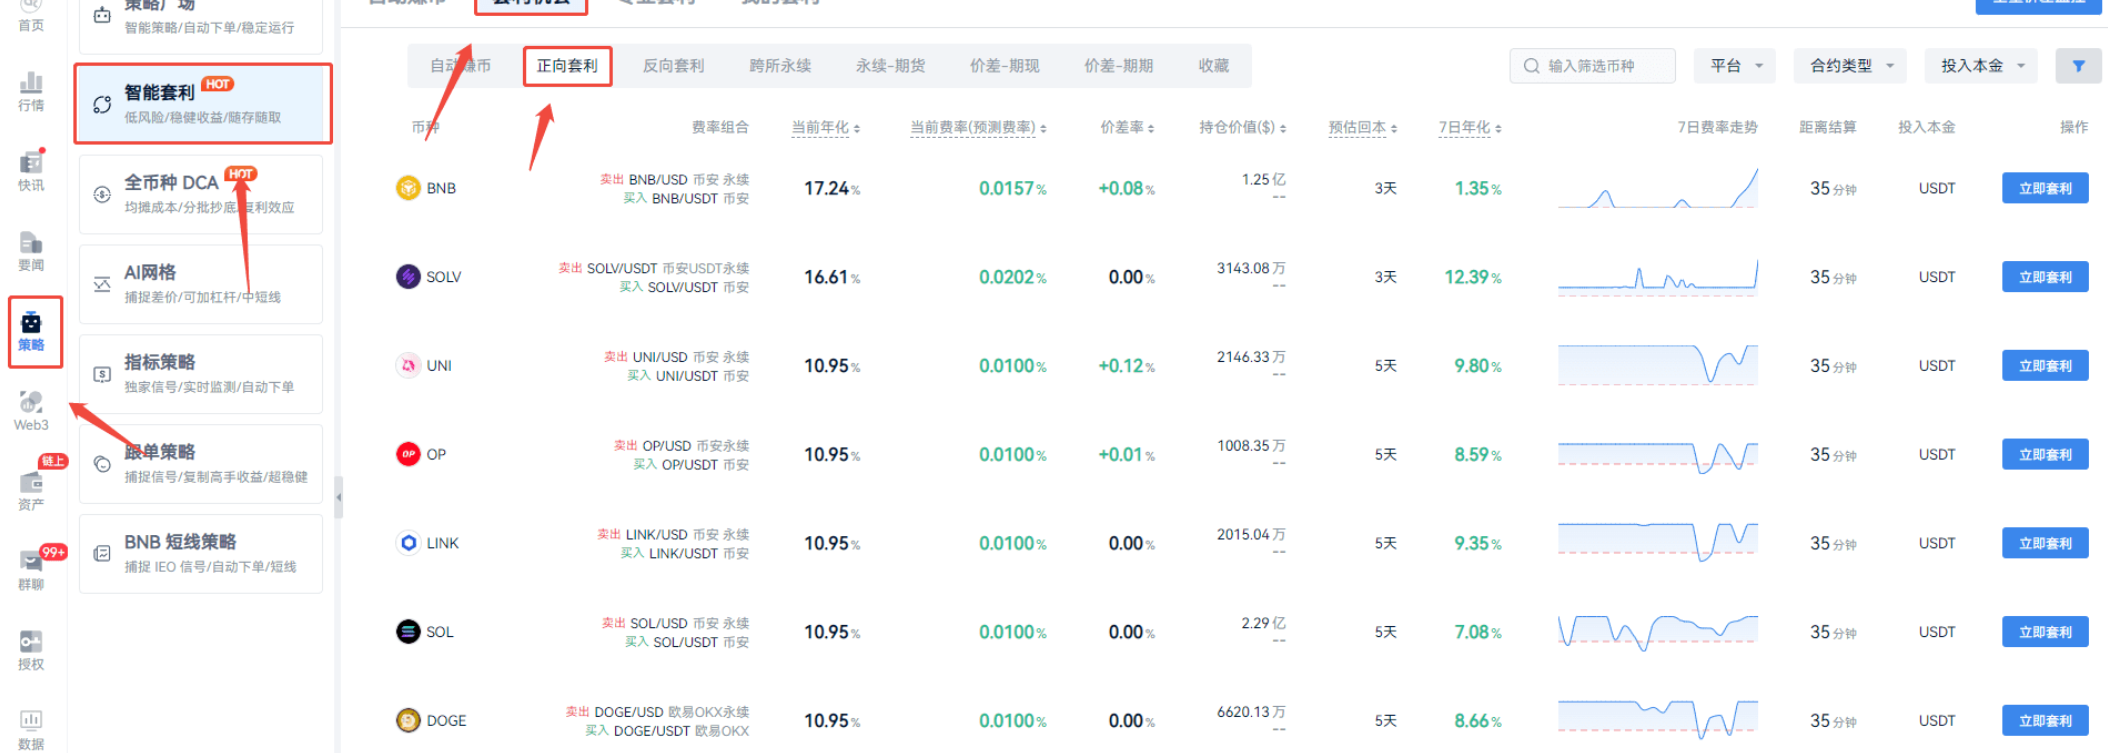Select the 全币种 DCA strategy card

point(201,194)
